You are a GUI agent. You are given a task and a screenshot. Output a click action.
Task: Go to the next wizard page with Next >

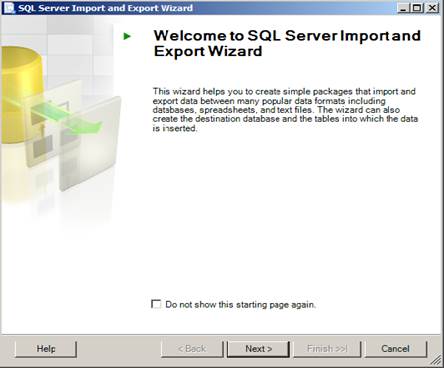click(x=259, y=349)
